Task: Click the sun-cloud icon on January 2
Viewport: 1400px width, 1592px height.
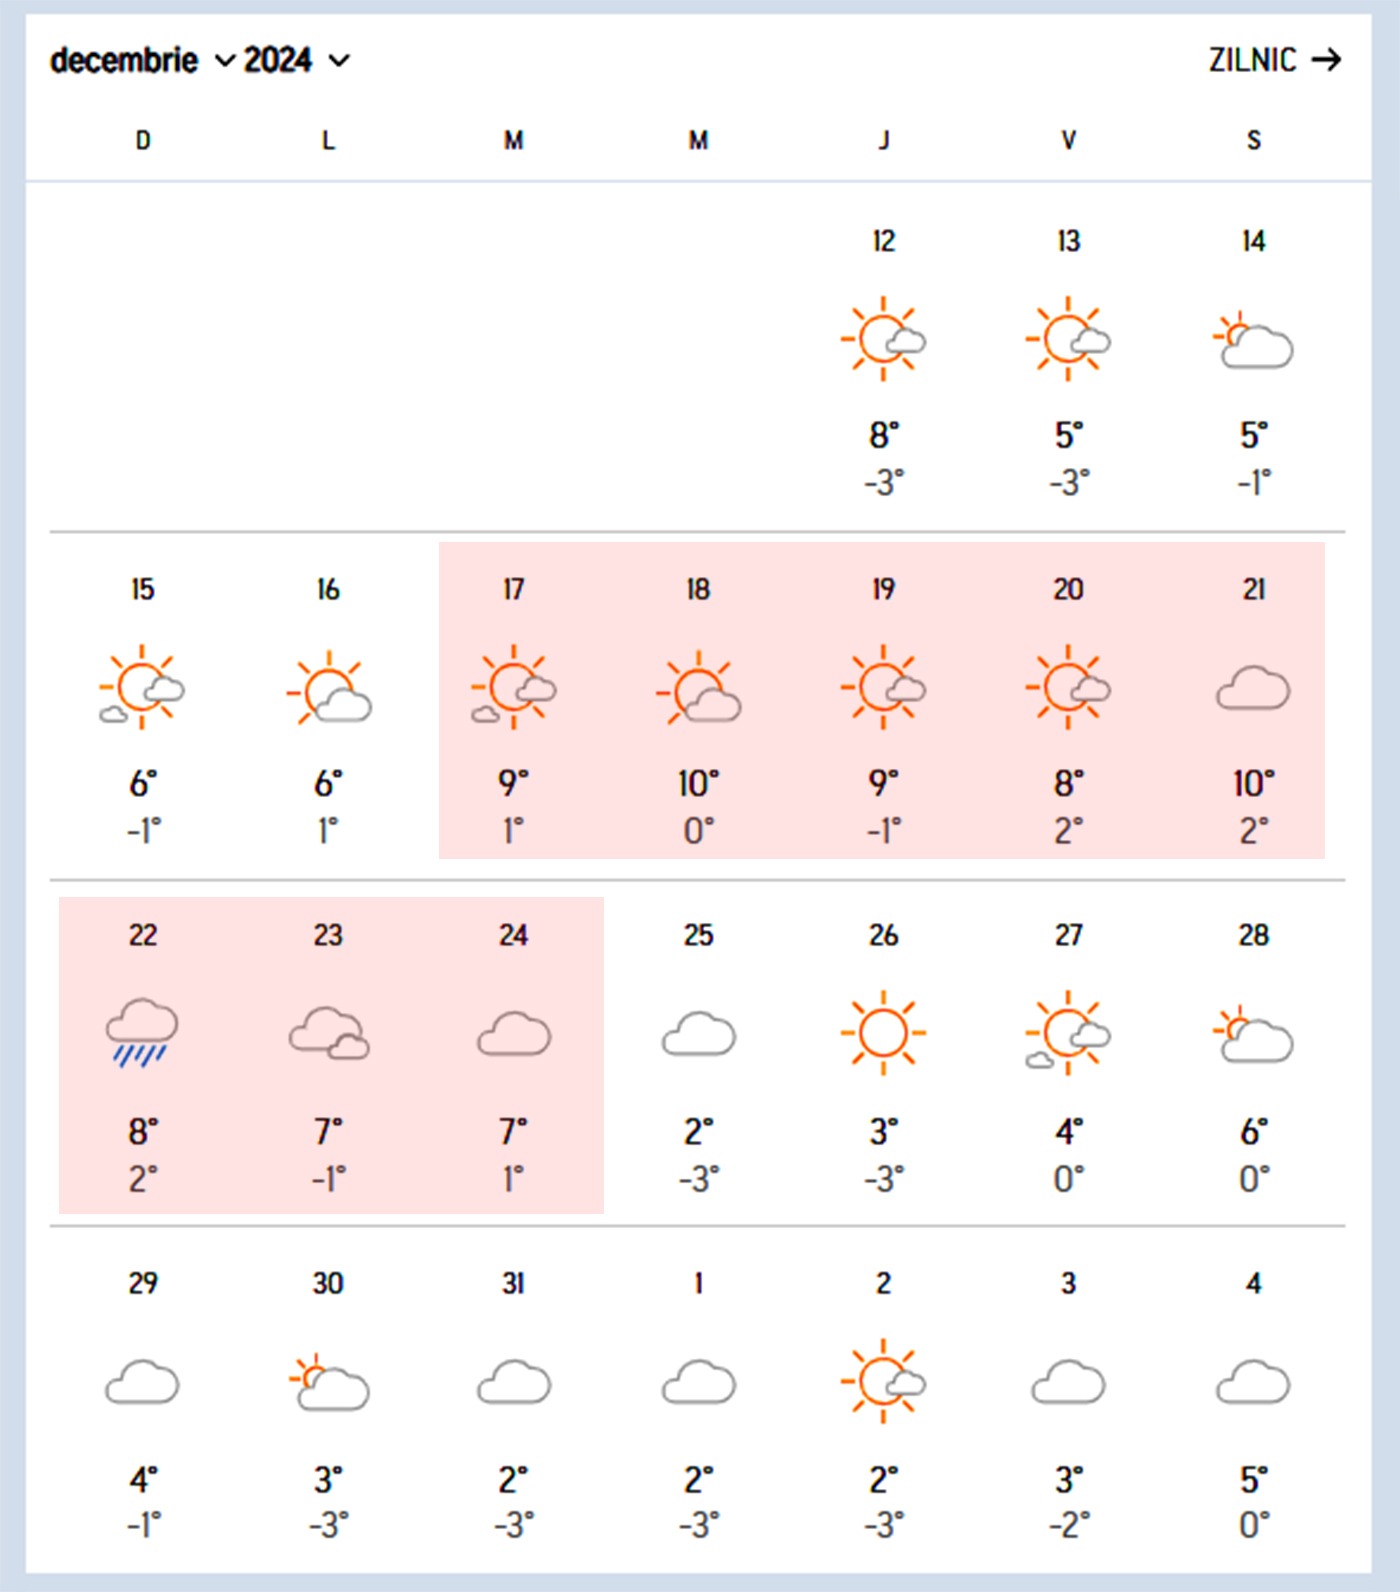Action: (883, 1381)
